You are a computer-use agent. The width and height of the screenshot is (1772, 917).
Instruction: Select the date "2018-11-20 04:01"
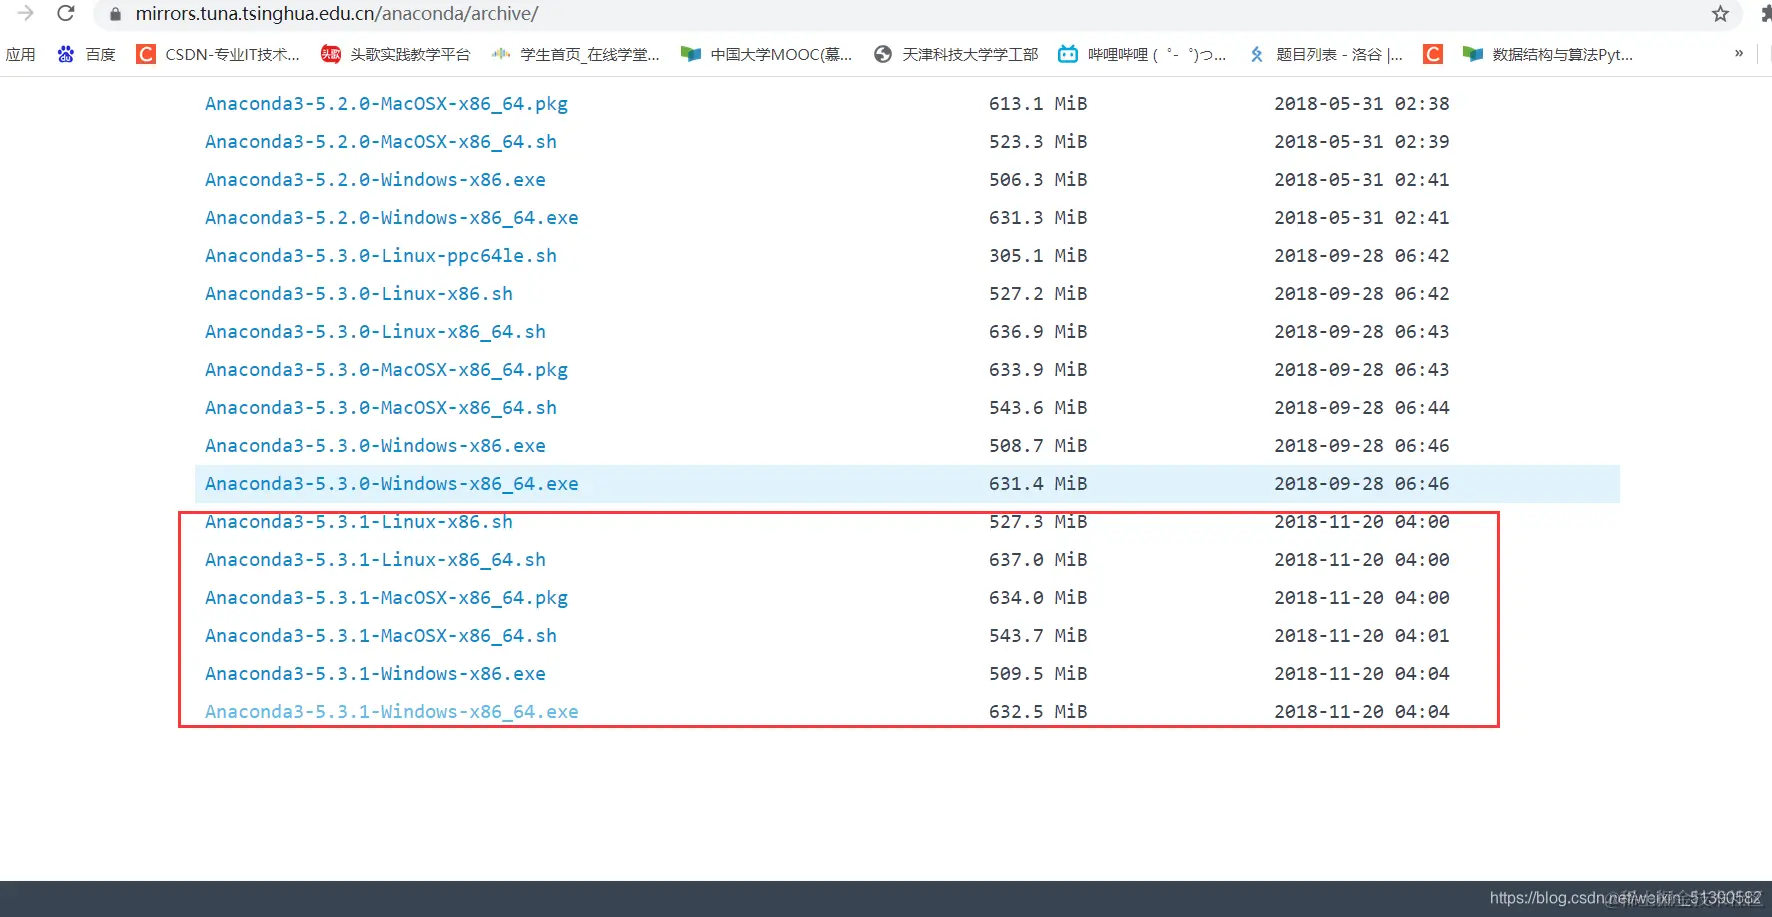(1362, 636)
